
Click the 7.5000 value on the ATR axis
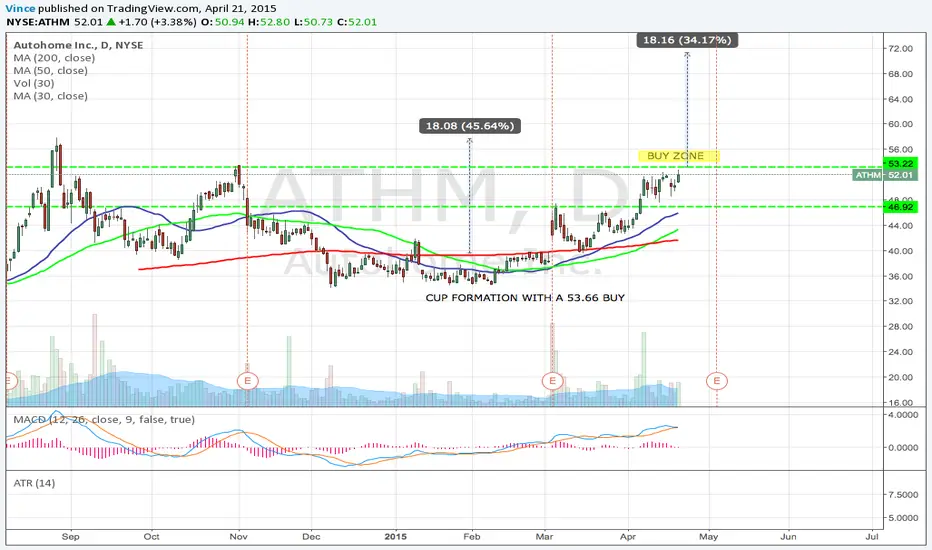click(903, 495)
